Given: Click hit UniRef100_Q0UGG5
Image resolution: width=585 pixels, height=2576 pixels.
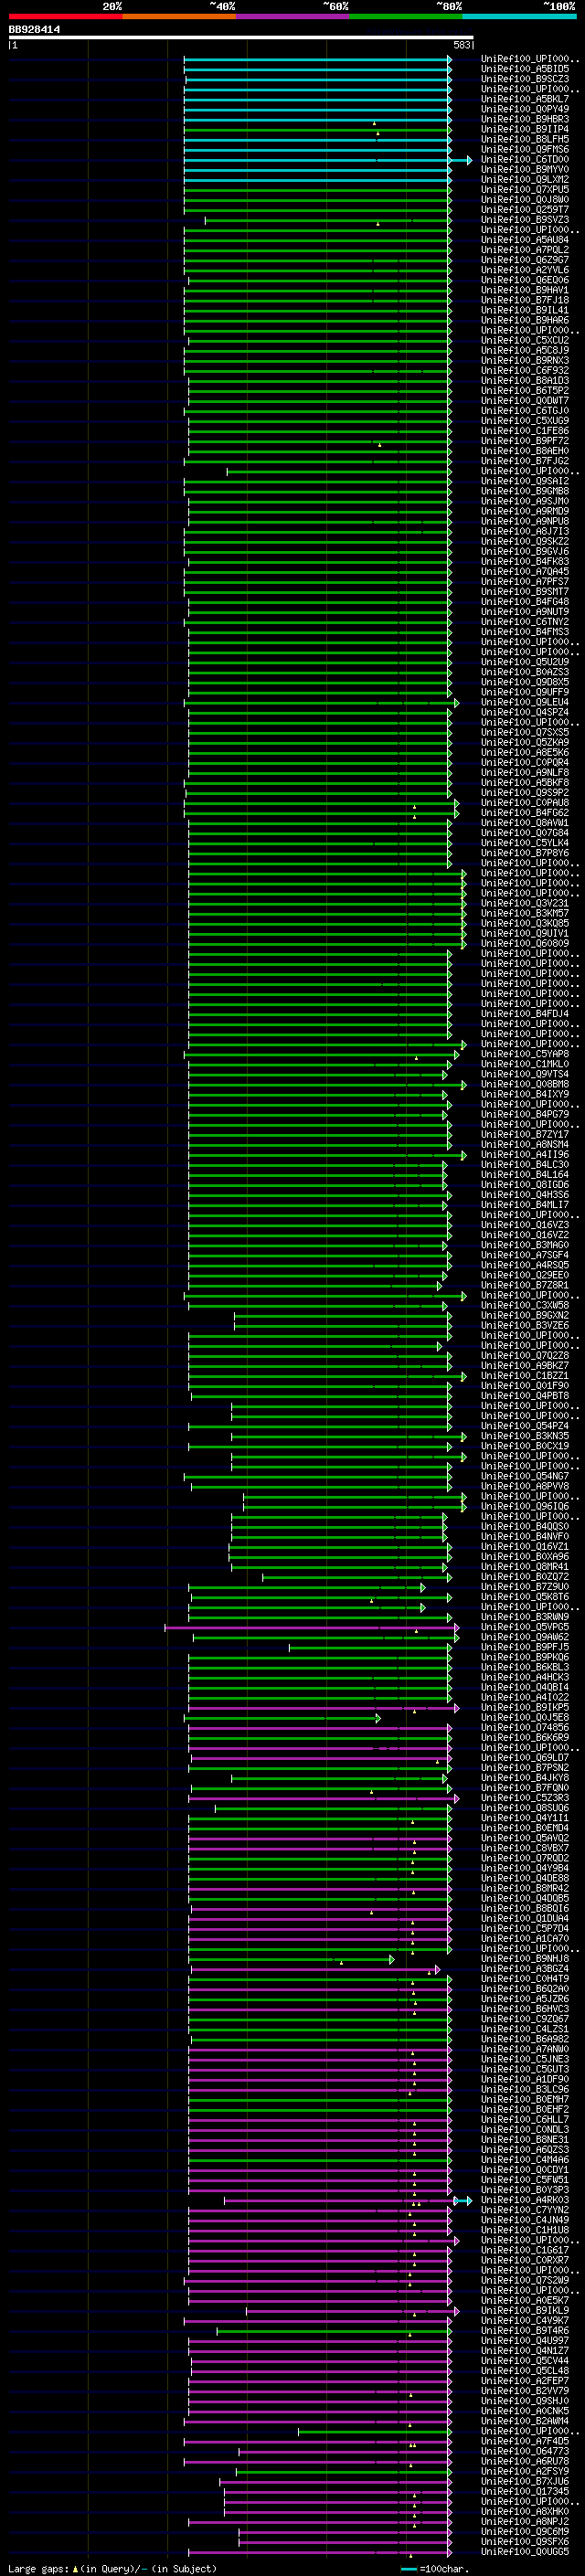Looking at the screenshot, I should [525, 2553].
